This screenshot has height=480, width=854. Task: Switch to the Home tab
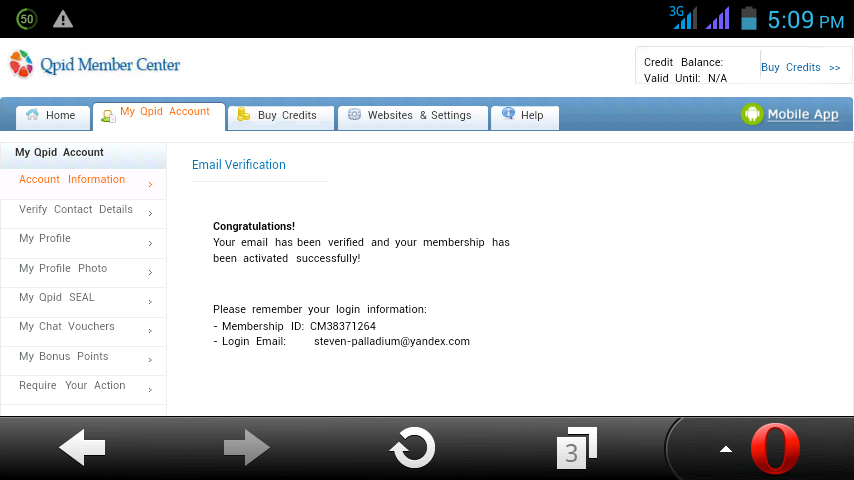tap(53, 117)
